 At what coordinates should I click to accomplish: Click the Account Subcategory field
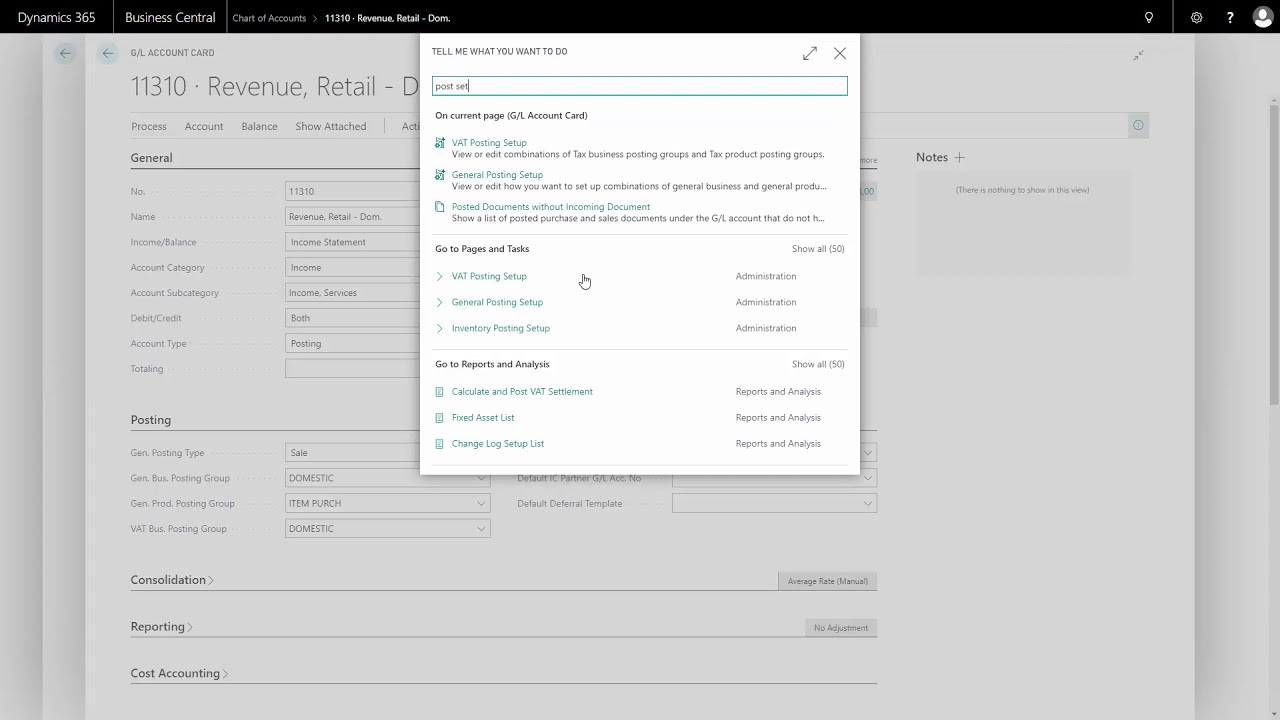[x=353, y=293]
